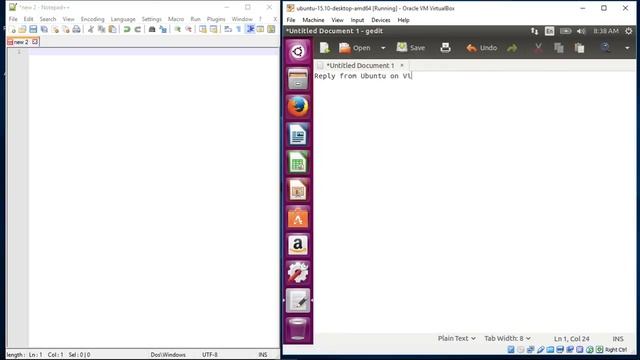Click Print icon in gedit toolbar

coord(445,48)
